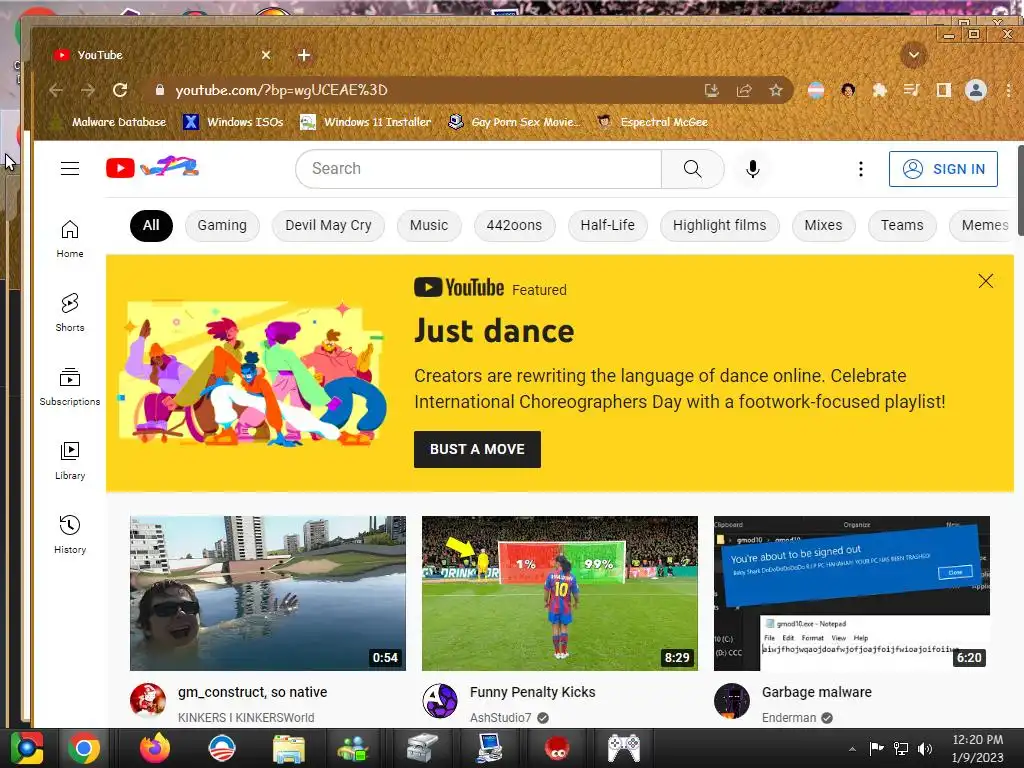This screenshot has height=768, width=1024.
Task: Click the BUST A MOVE button
Action: click(477, 449)
